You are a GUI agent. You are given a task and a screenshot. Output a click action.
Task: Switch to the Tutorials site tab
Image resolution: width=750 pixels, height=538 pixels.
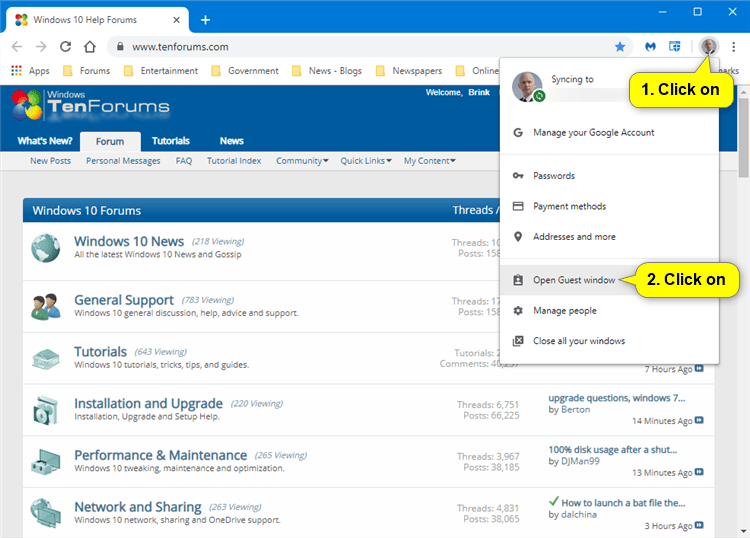pos(171,141)
